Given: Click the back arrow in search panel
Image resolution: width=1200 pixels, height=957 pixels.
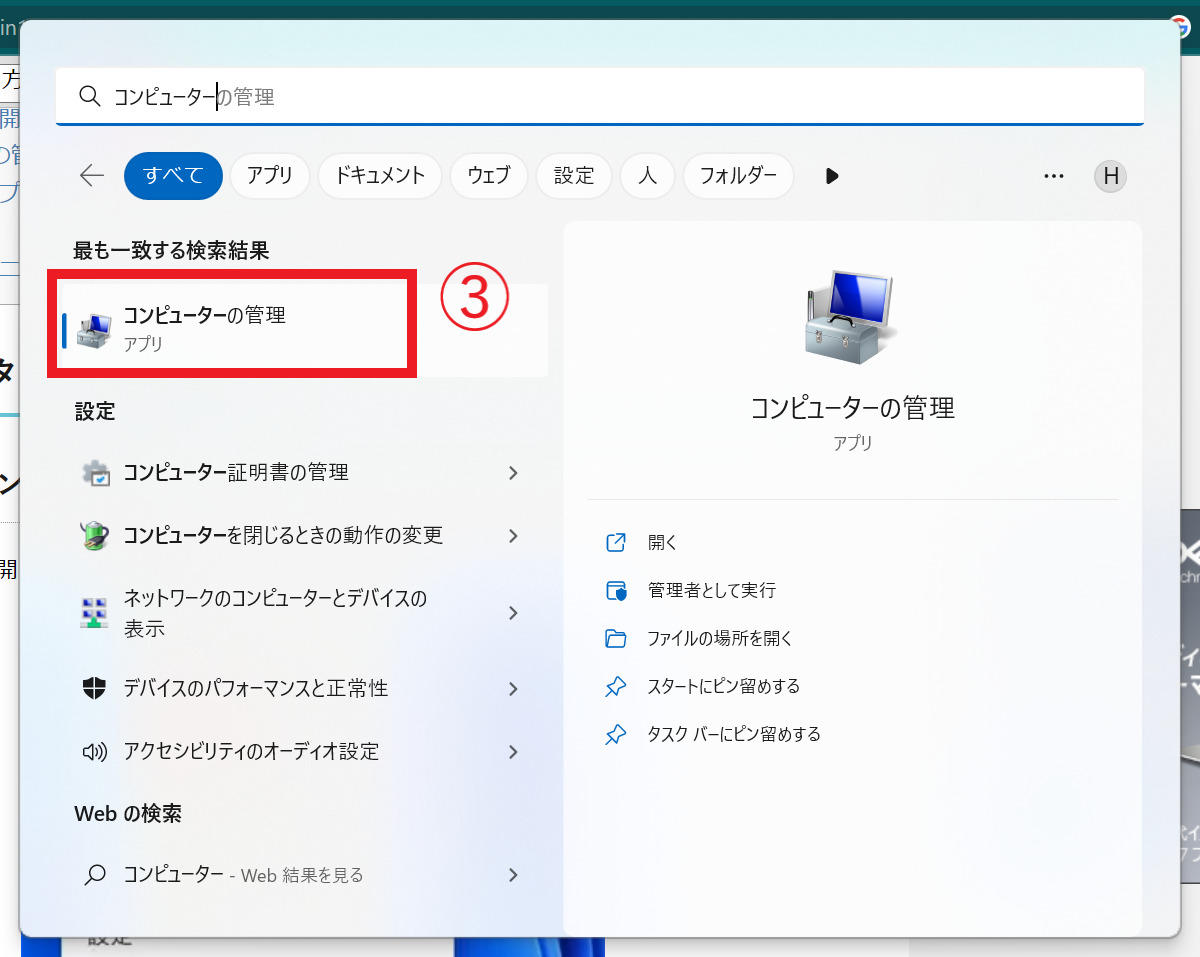Looking at the screenshot, I should click(x=92, y=176).
